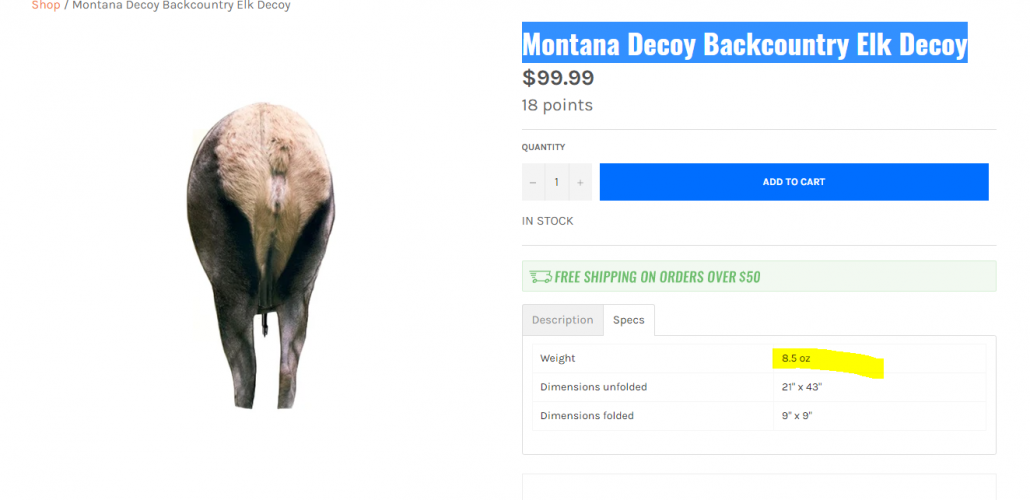The image size is (1030, 500).
Task: Click the Weight label in specs table
Action: [558, 358]
